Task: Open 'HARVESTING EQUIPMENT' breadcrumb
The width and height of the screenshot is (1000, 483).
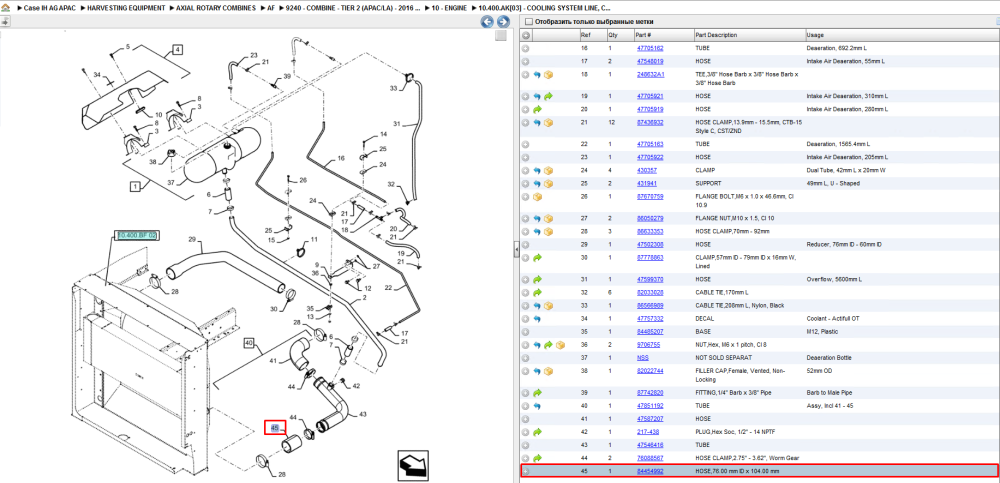Action: click(x=126, y=8)
